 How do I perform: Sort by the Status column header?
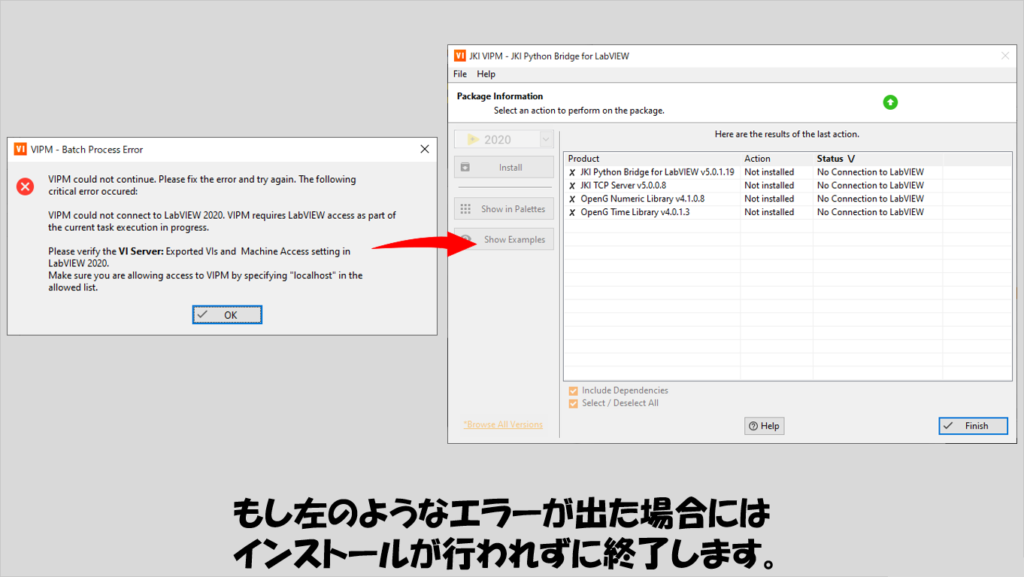pos(836,158)
